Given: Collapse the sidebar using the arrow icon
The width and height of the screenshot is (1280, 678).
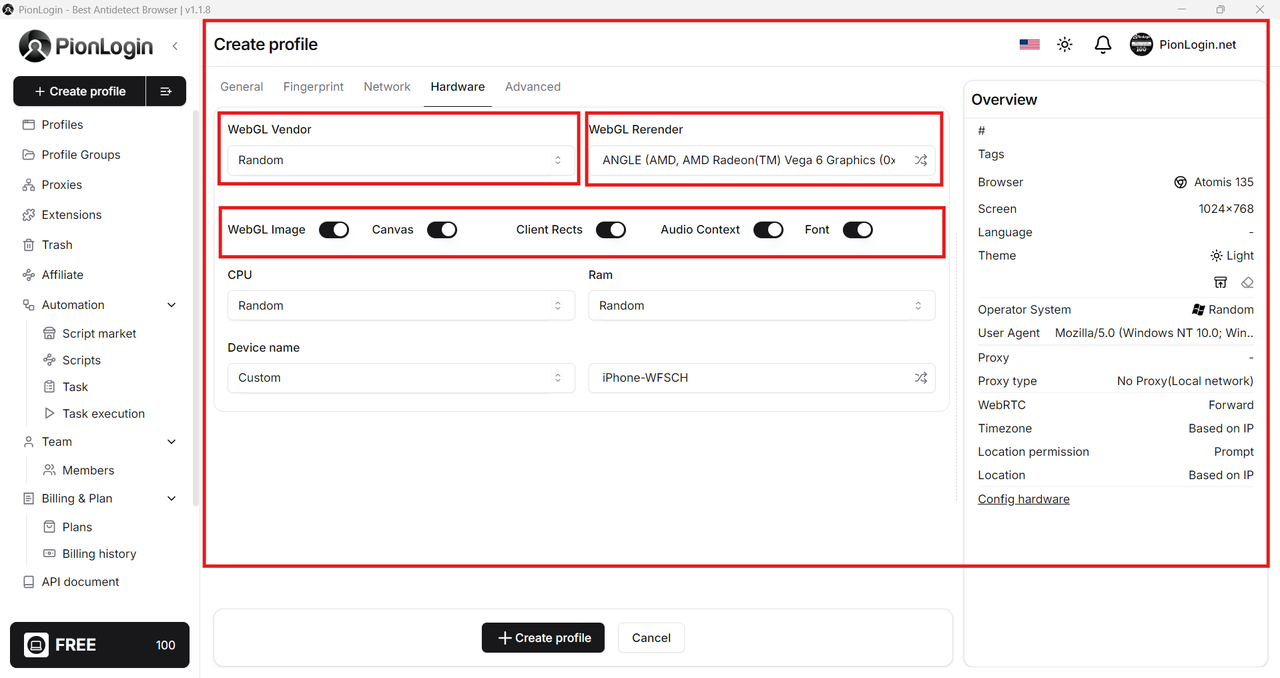Looking at the screenshot, I should pyautogui.click(x=175, y=46).
